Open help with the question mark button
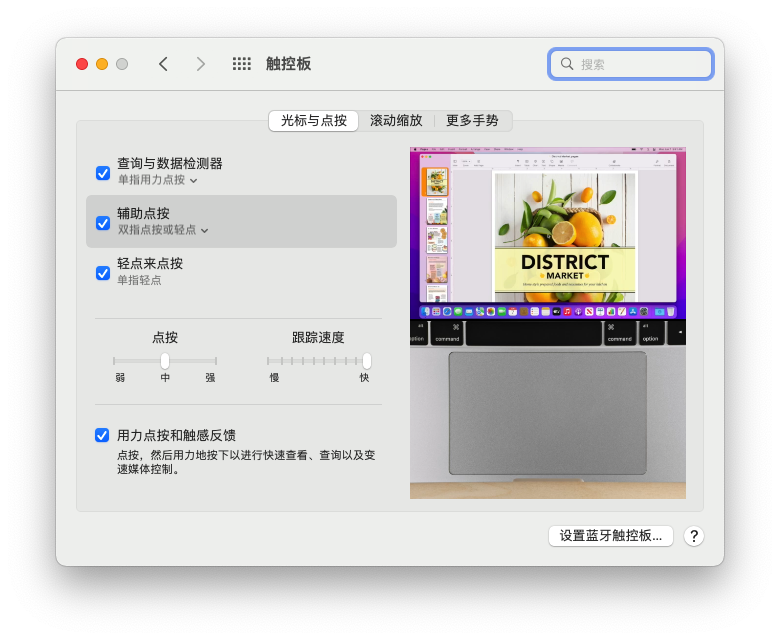The height and width of the screenshot is (640, 780). point(694,536)
